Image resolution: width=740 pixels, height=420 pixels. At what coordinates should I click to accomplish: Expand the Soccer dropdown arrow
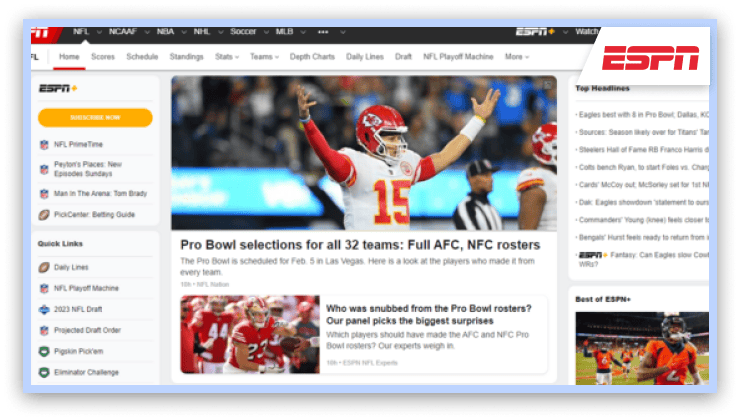click(x=266, y=32)
